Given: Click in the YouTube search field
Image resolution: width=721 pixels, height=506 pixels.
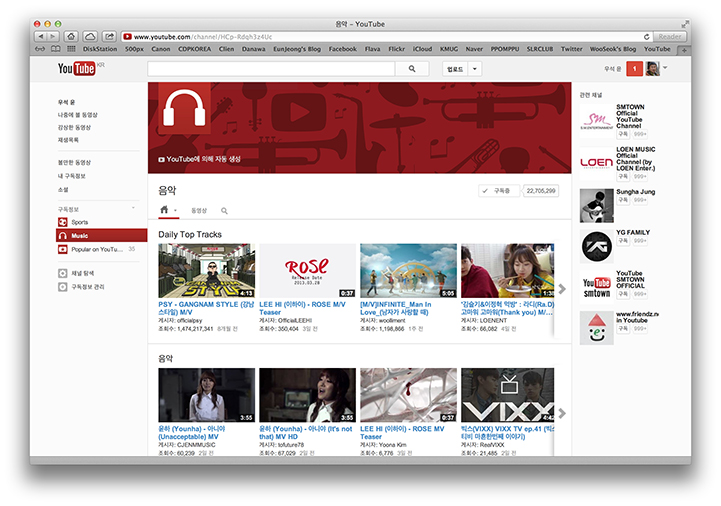Looking at the screenshot, I should click(271, 69).
